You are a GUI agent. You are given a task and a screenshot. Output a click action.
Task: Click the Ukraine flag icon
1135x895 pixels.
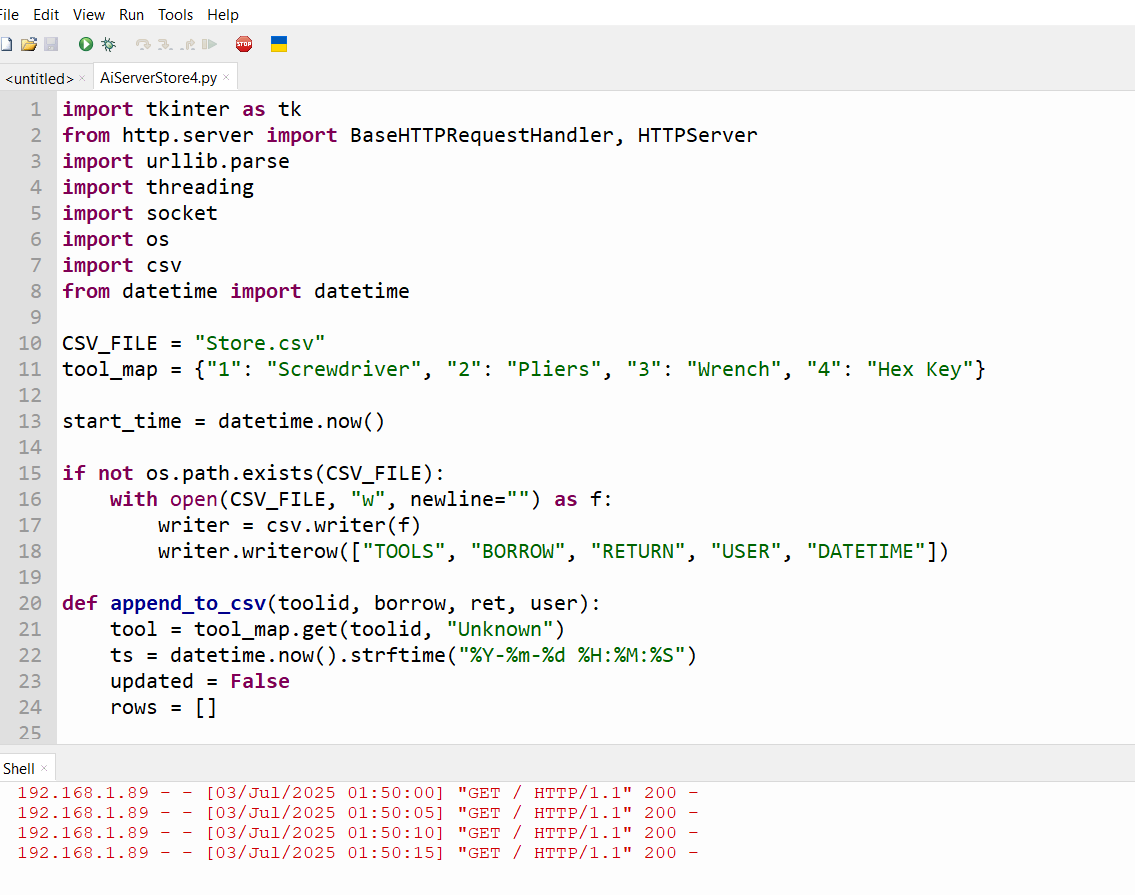pos(280,44)
